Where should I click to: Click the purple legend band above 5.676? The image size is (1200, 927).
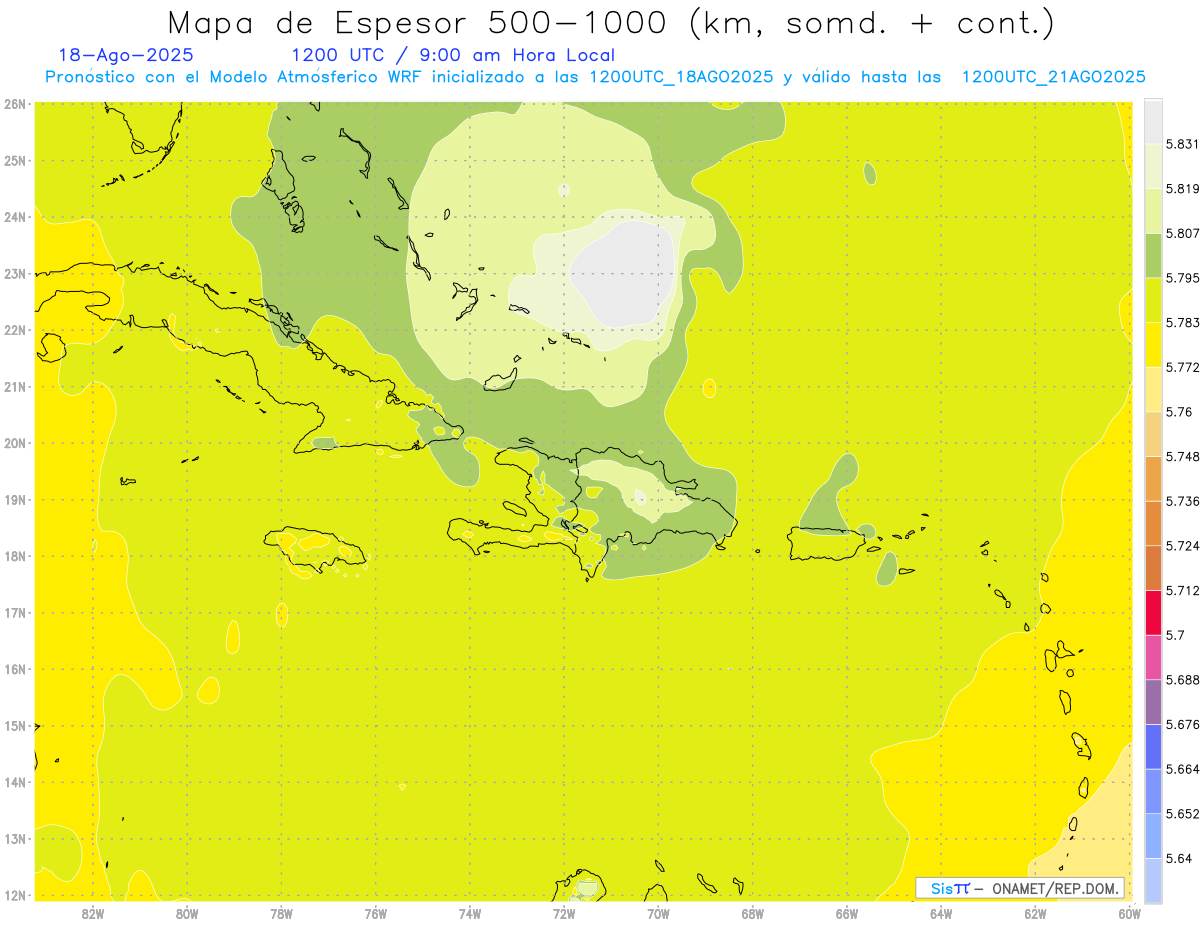1153,702
